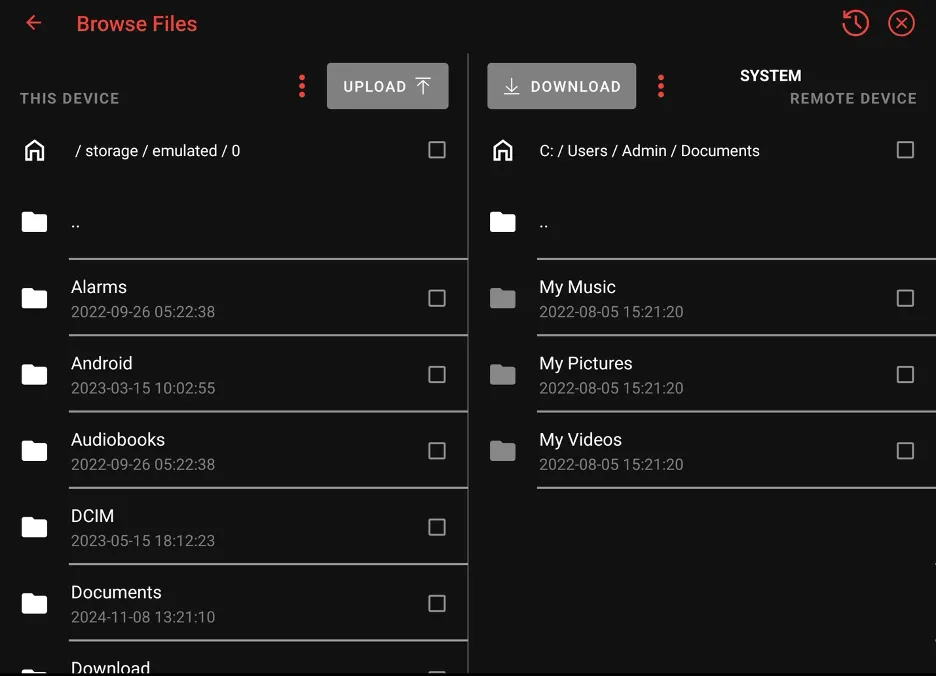Image resolution: width=936 pixels, height=676 pixels.
Task: Go to local device home folder icon
Action: pos(35,151)
